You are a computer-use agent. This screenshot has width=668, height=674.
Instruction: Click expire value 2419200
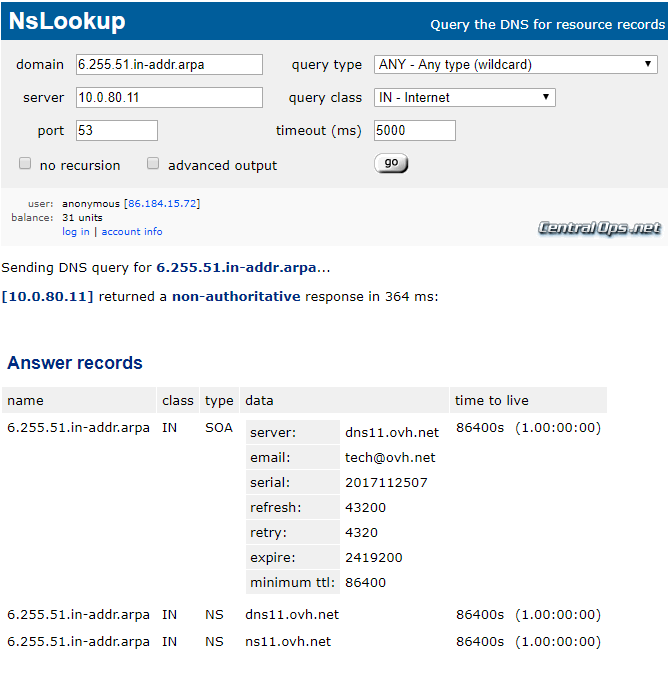tap(374, 558)
